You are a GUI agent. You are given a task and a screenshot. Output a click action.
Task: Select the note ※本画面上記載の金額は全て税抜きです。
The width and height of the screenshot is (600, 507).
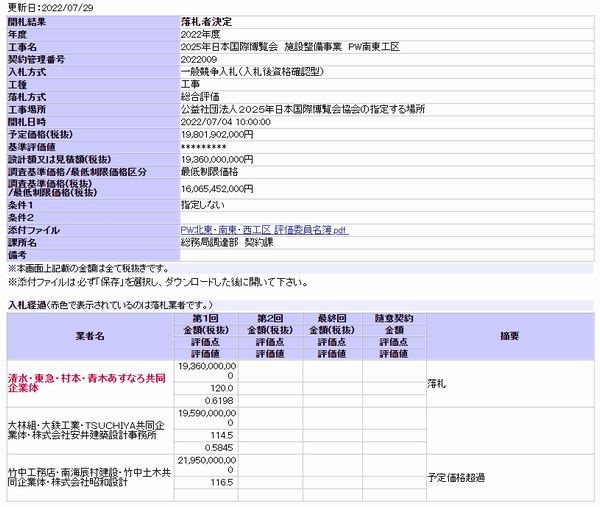pyautogui.click(x=88, y=268)
